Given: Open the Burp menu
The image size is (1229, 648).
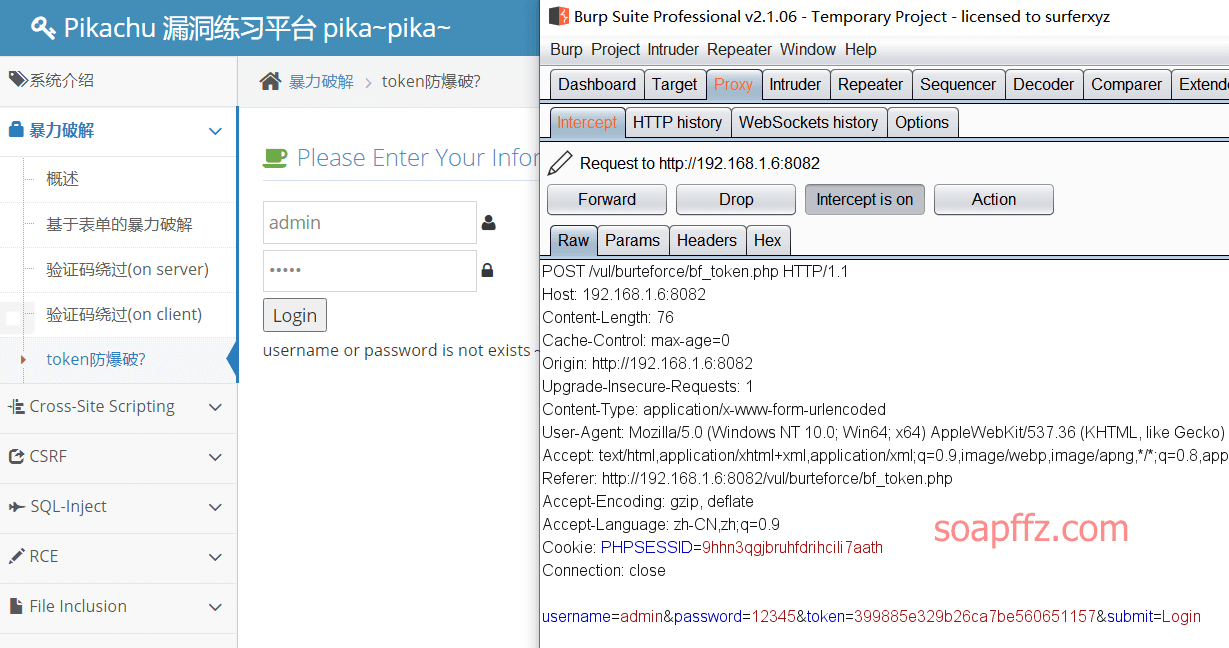Looking at the screenshot, I should tap(566, 49).
